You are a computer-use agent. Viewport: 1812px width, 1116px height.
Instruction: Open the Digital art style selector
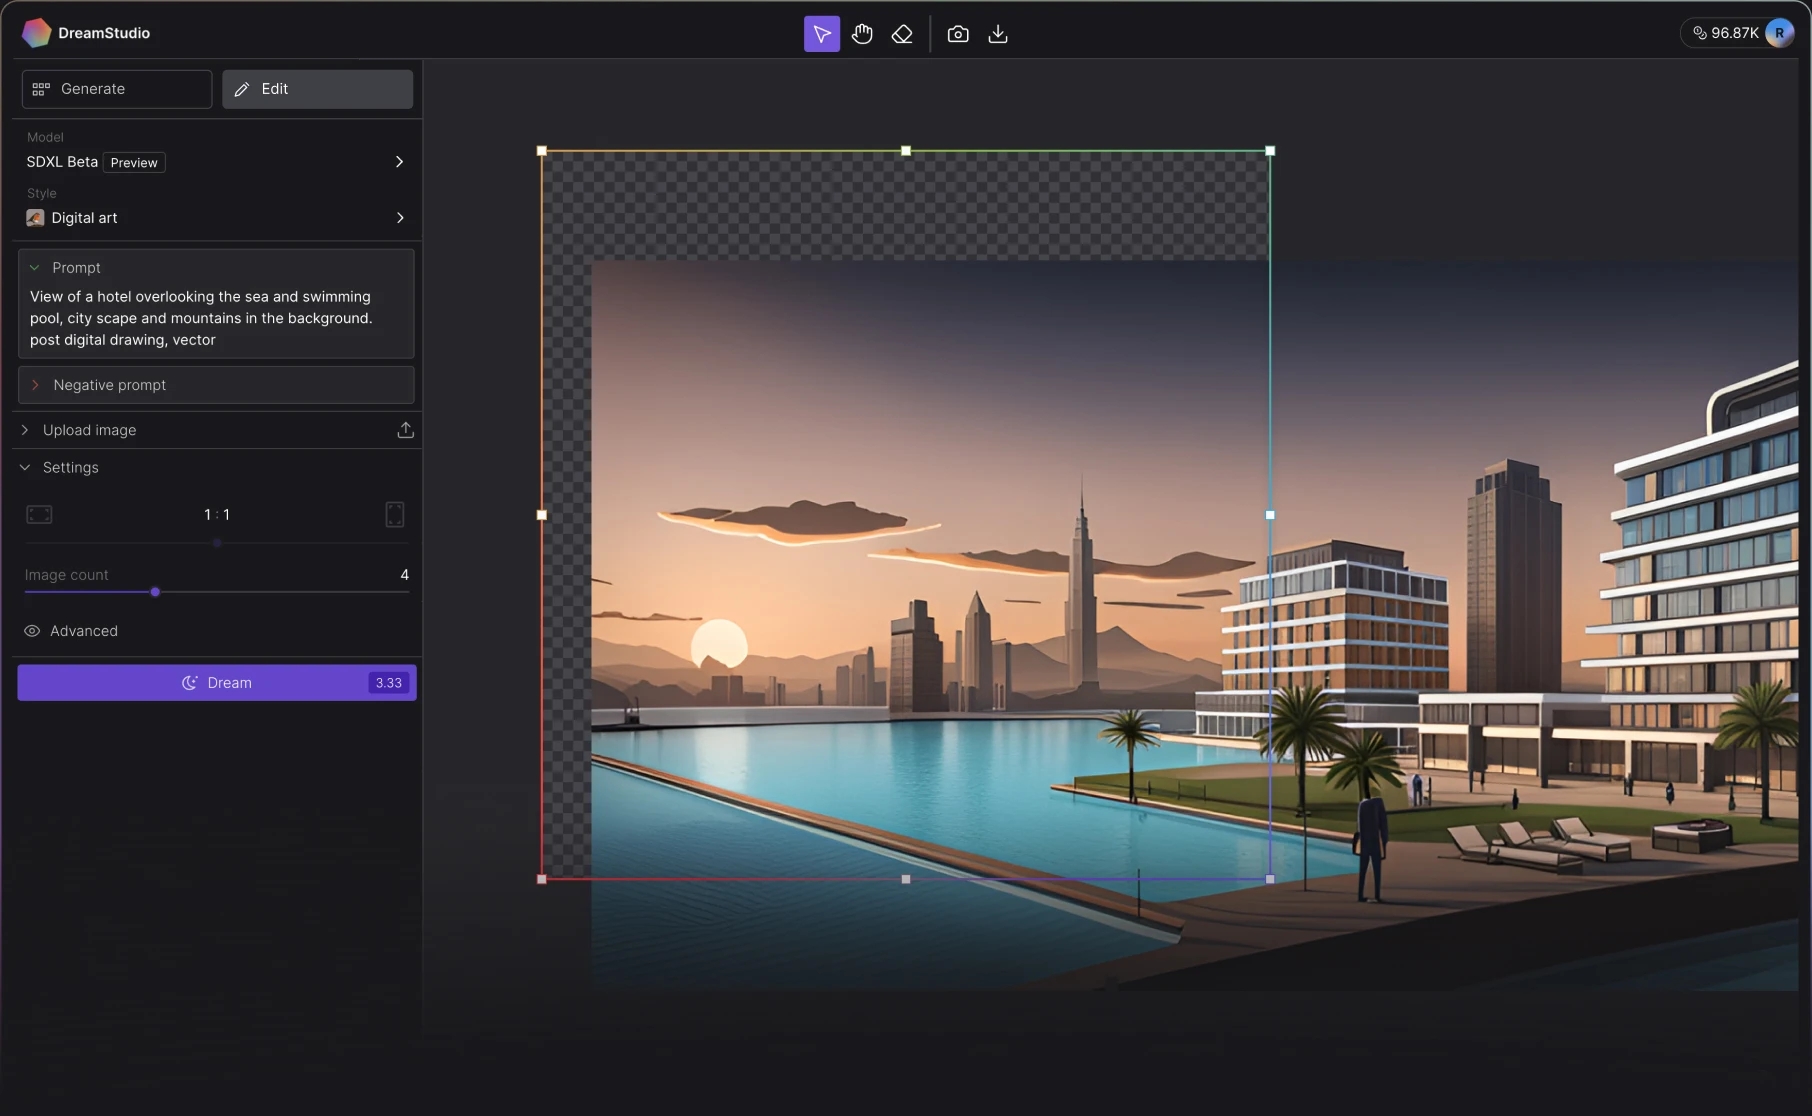(x=215, y=218)
